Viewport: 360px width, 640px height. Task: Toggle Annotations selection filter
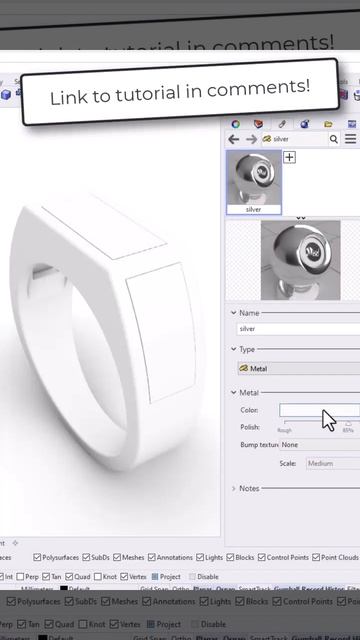(x=152, y=557)
